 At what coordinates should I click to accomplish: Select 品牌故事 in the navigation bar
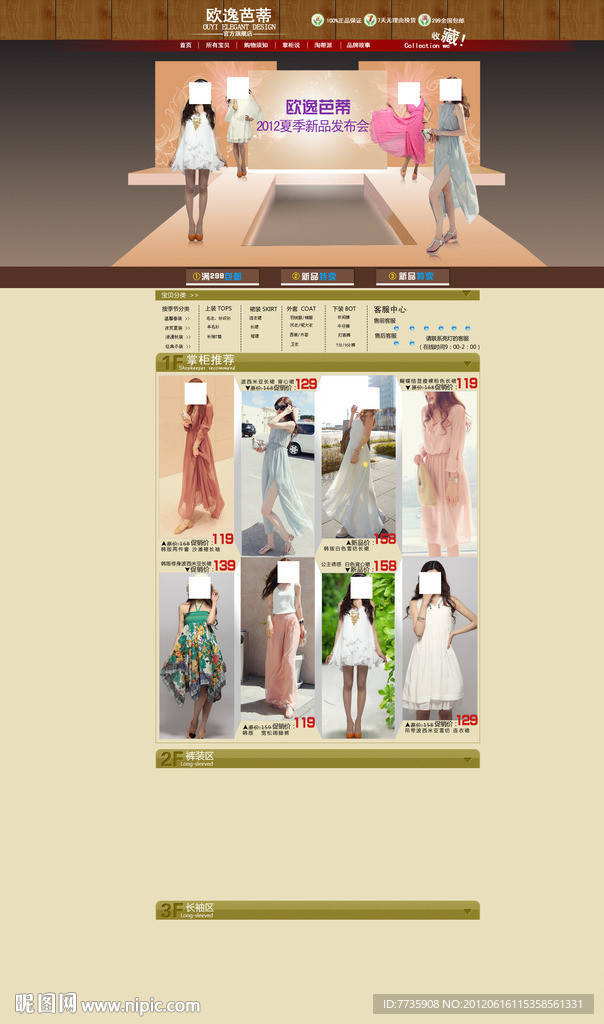click(358, 45)
